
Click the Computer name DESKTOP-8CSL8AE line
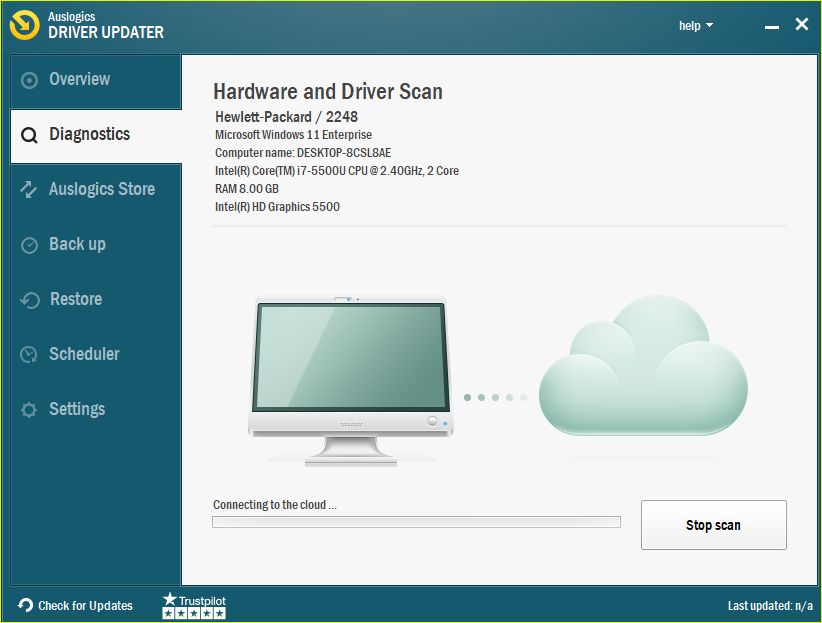[303, 153]
